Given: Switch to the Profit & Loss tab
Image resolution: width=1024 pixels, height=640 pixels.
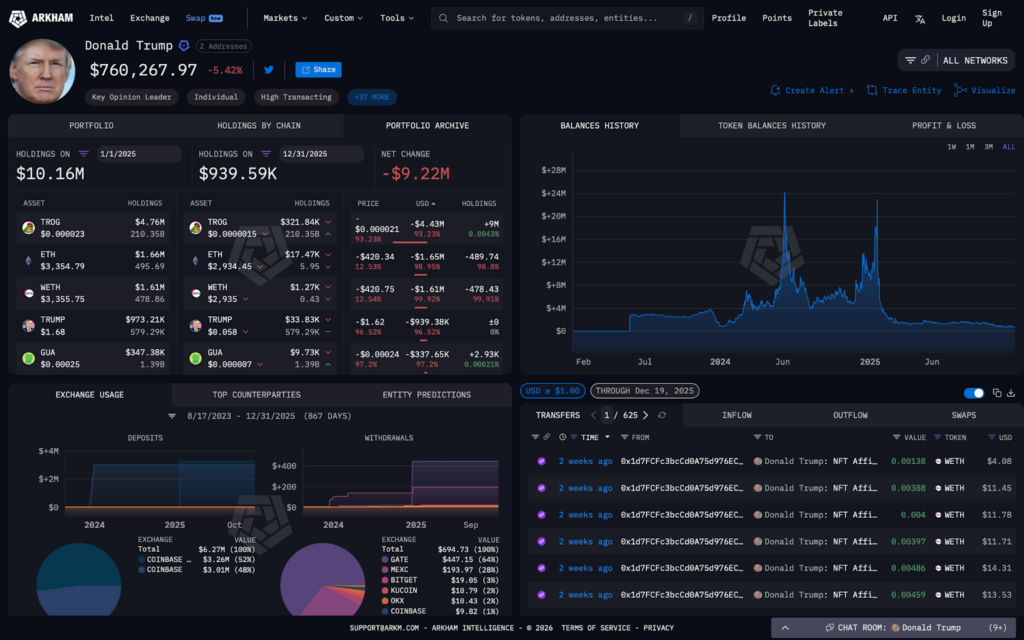Looking at the screenshot, I should point(944,125).
